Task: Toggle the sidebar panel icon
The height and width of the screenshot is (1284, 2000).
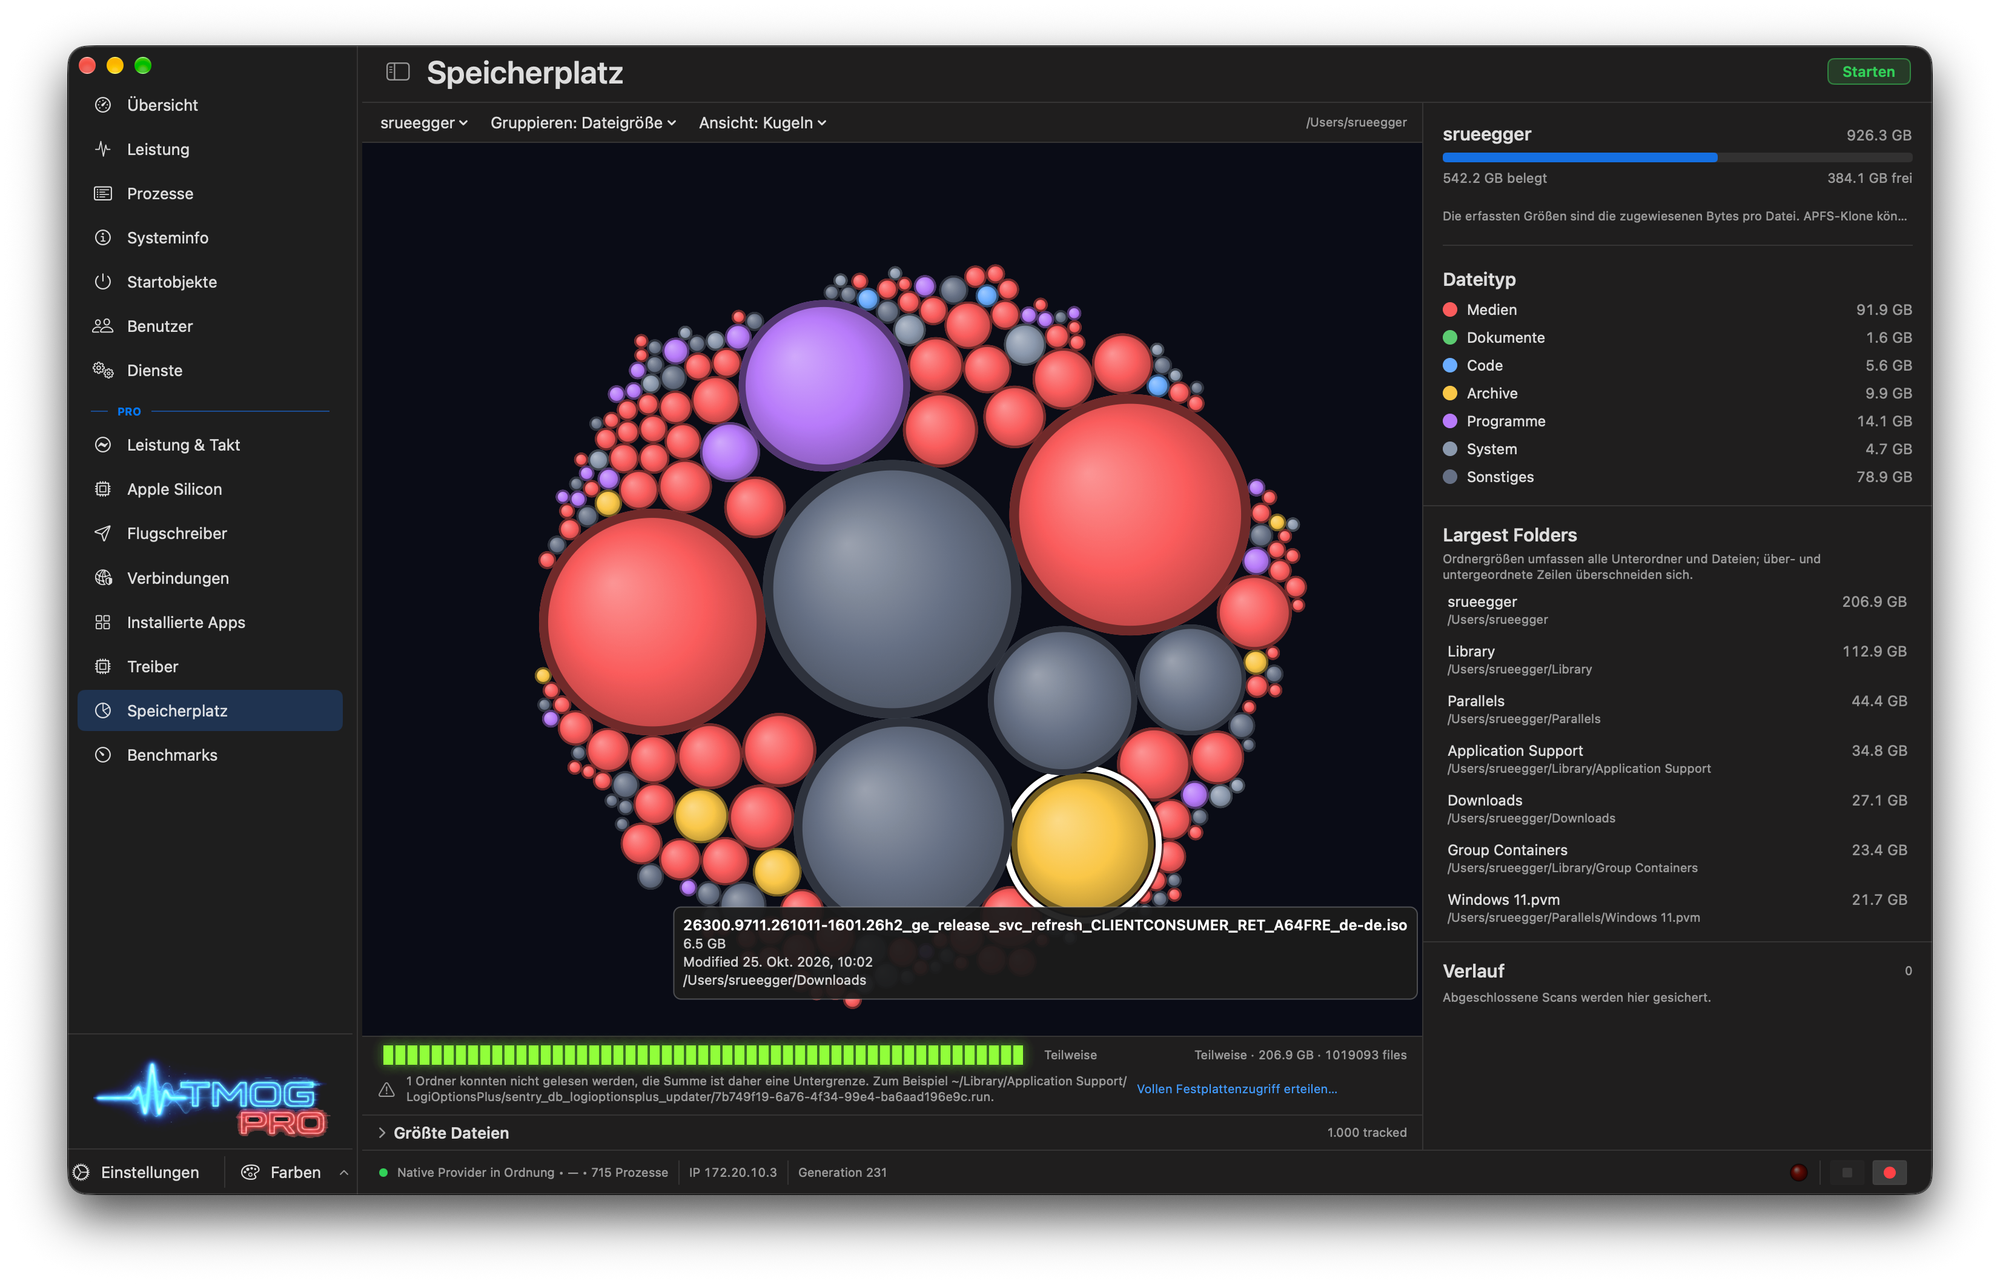Action: [398, 72]
